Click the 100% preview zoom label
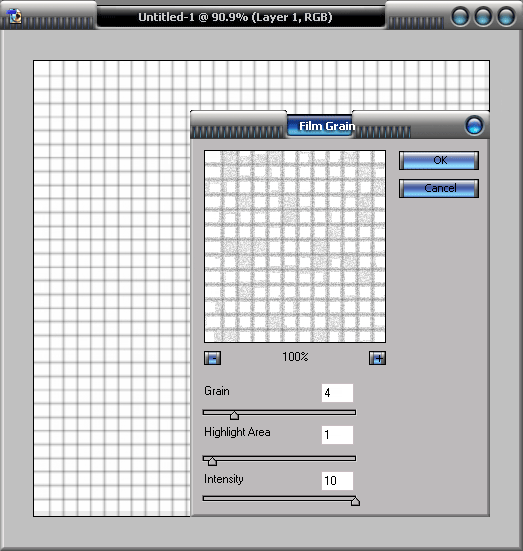 (x=295, y=357)
